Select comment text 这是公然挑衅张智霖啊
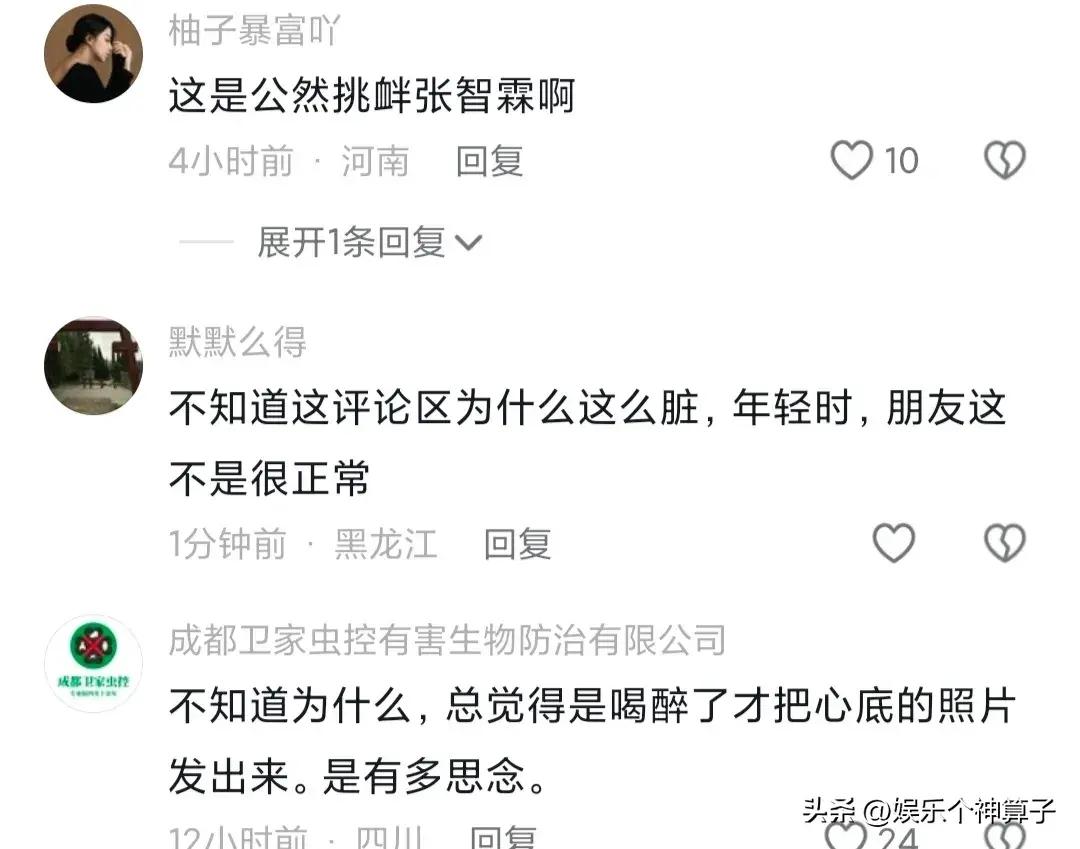 (372, 95)
